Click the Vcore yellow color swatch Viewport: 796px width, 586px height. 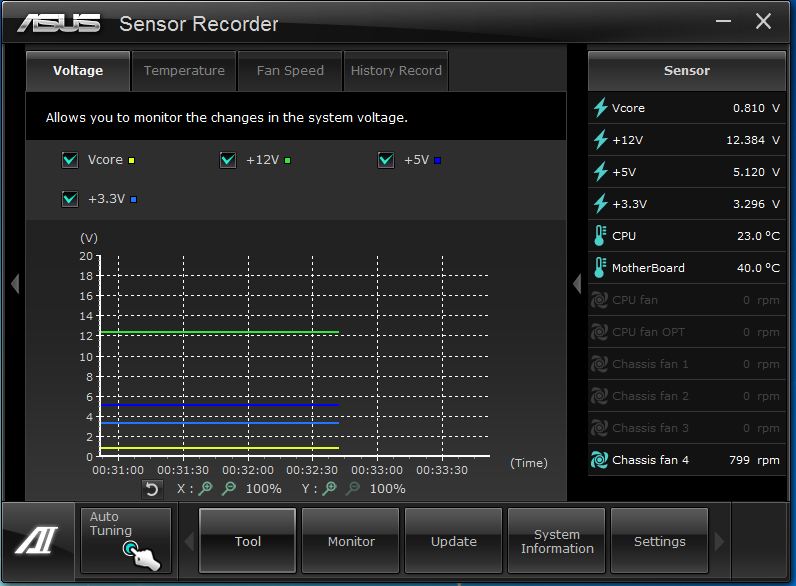coord(131,160)
